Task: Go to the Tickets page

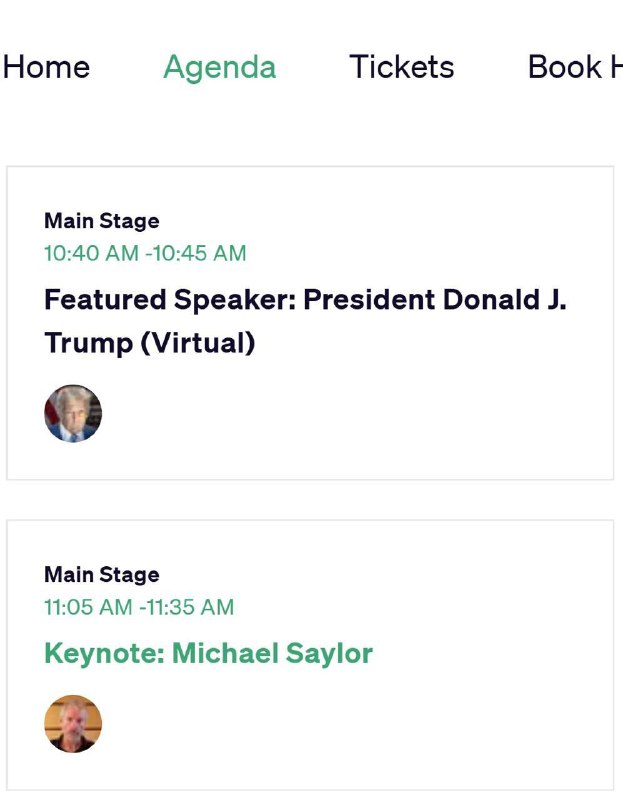Action: point(402,67)
